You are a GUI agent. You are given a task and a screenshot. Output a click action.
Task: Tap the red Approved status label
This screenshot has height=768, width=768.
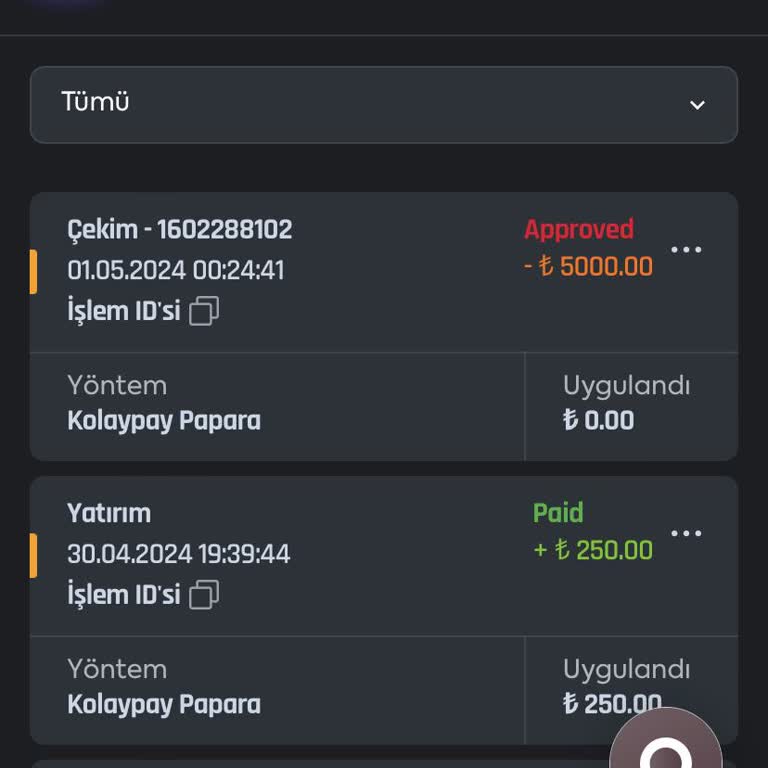click(x=579, y=230)
